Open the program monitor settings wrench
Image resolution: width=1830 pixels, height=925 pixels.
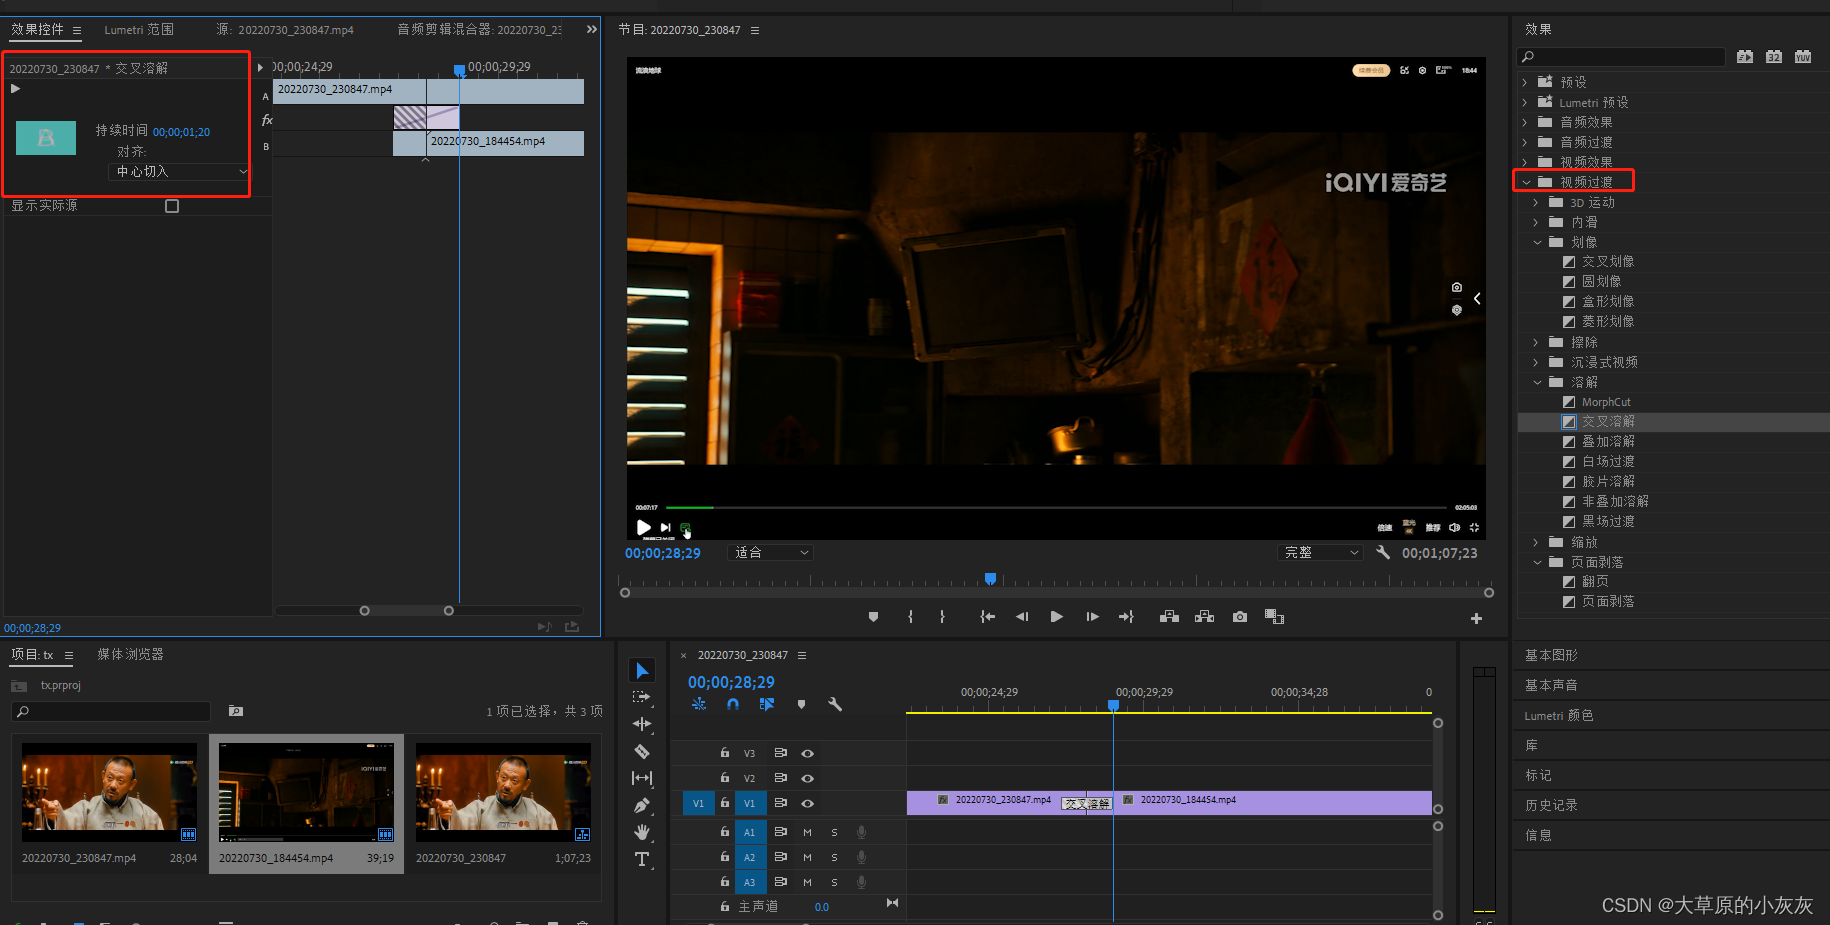1383,552
